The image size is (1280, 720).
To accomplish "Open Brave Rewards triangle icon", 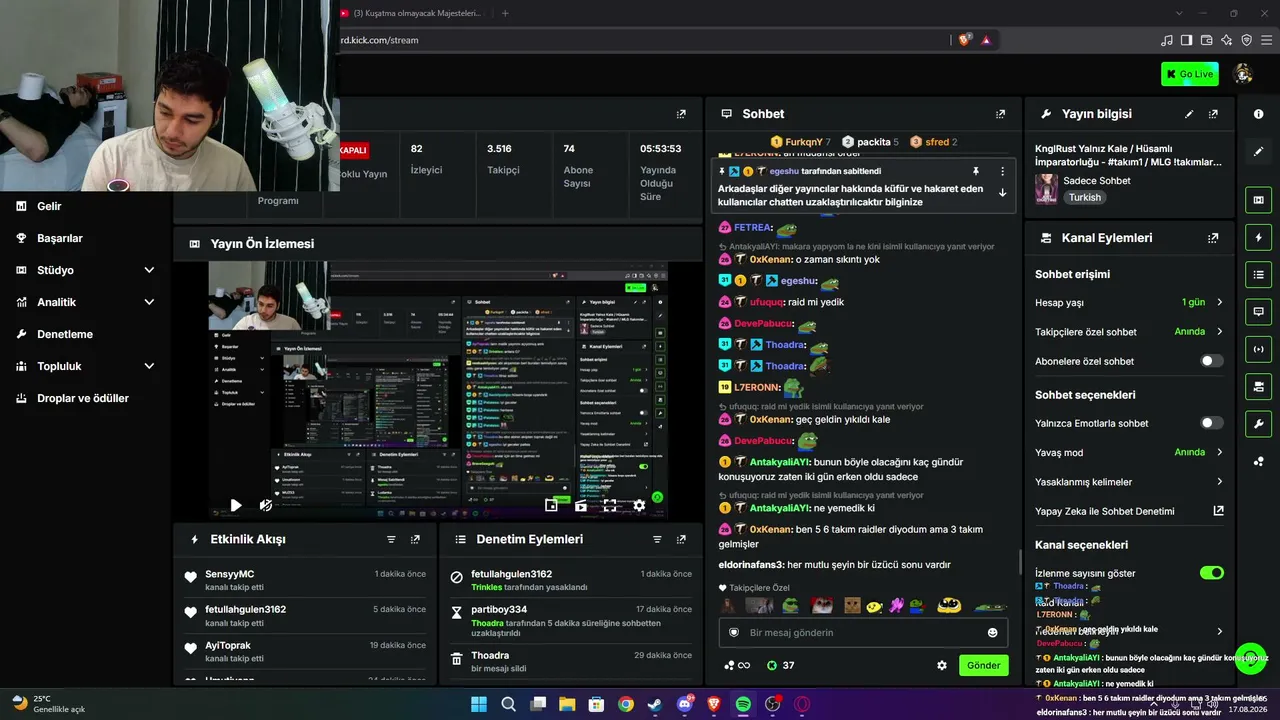I will 986,40.
